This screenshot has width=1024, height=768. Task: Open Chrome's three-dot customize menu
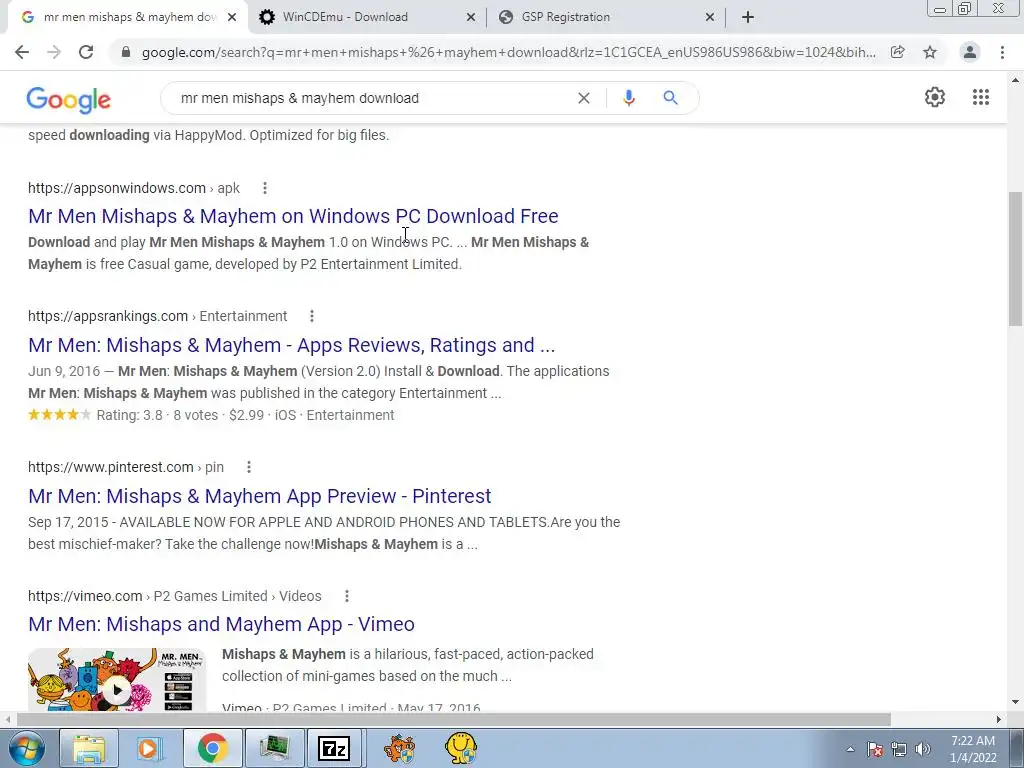pyautogui.click(x=1002, y=52)
